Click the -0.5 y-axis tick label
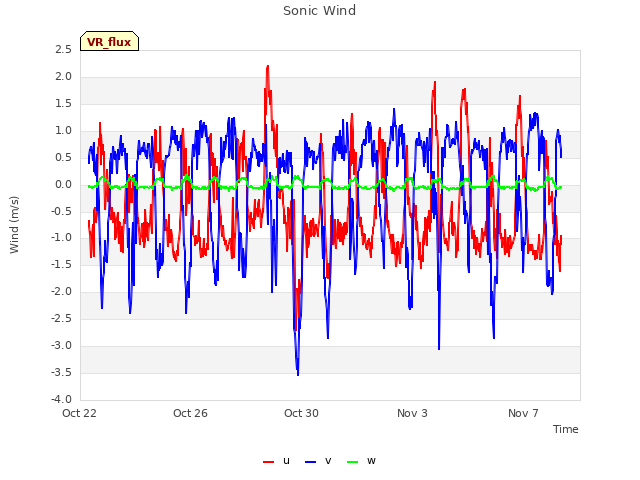 tap(62, 211)
